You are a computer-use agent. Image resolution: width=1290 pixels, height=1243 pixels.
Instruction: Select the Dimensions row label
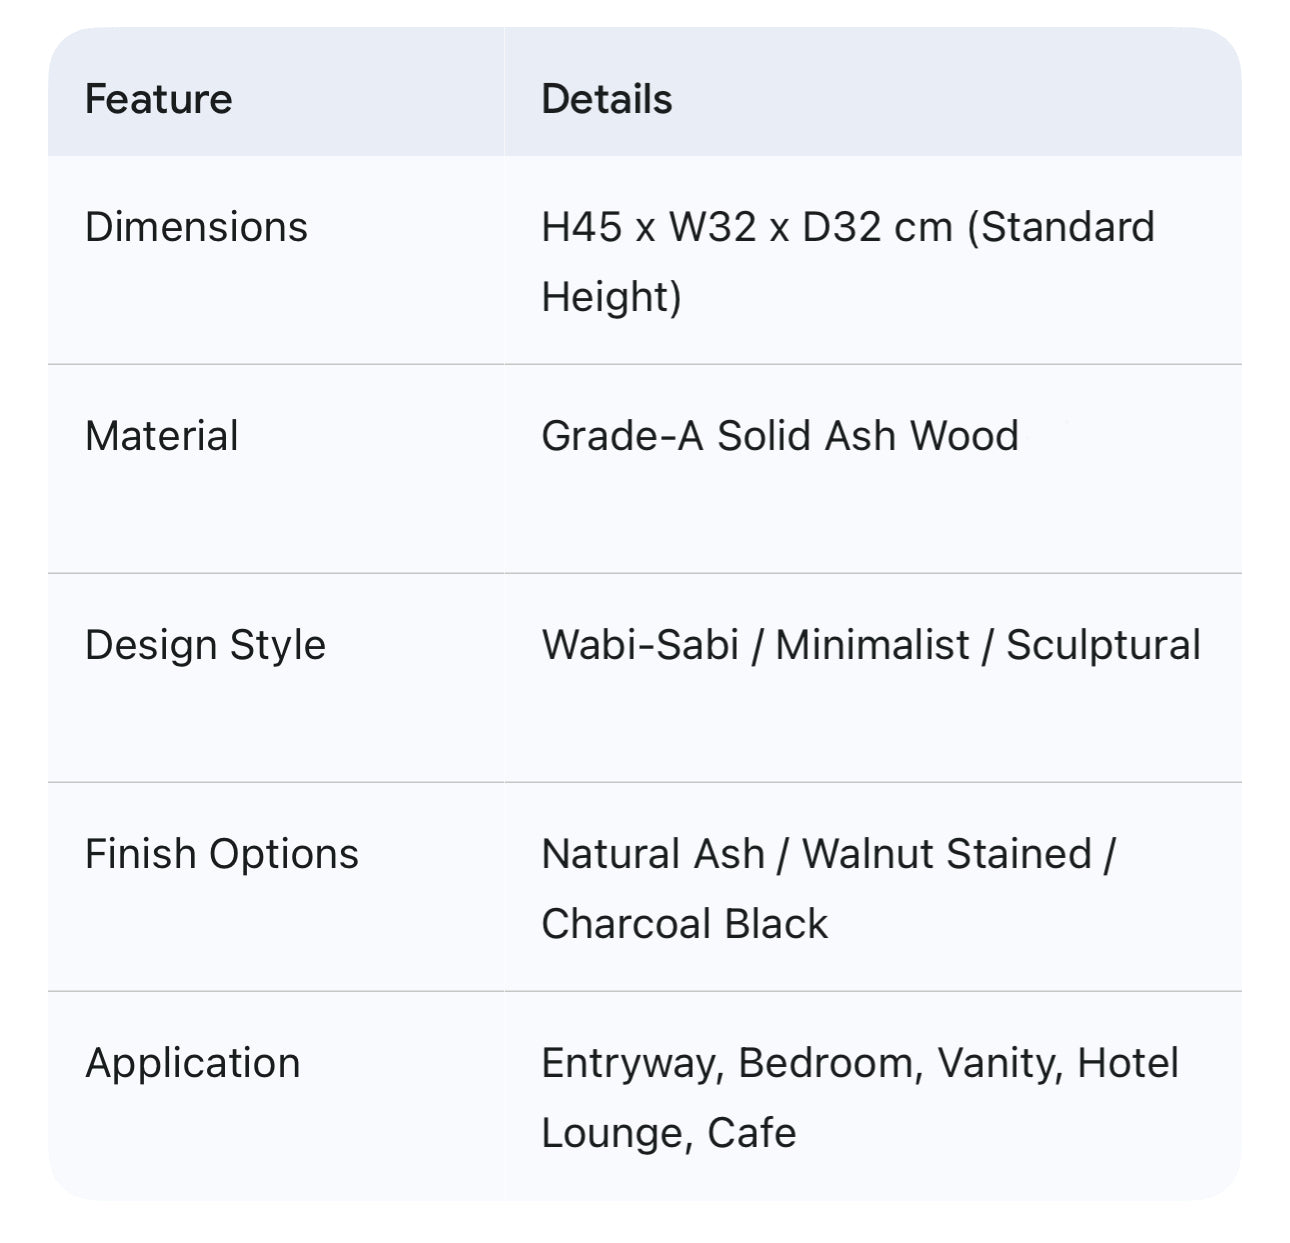tap(196, 227)
